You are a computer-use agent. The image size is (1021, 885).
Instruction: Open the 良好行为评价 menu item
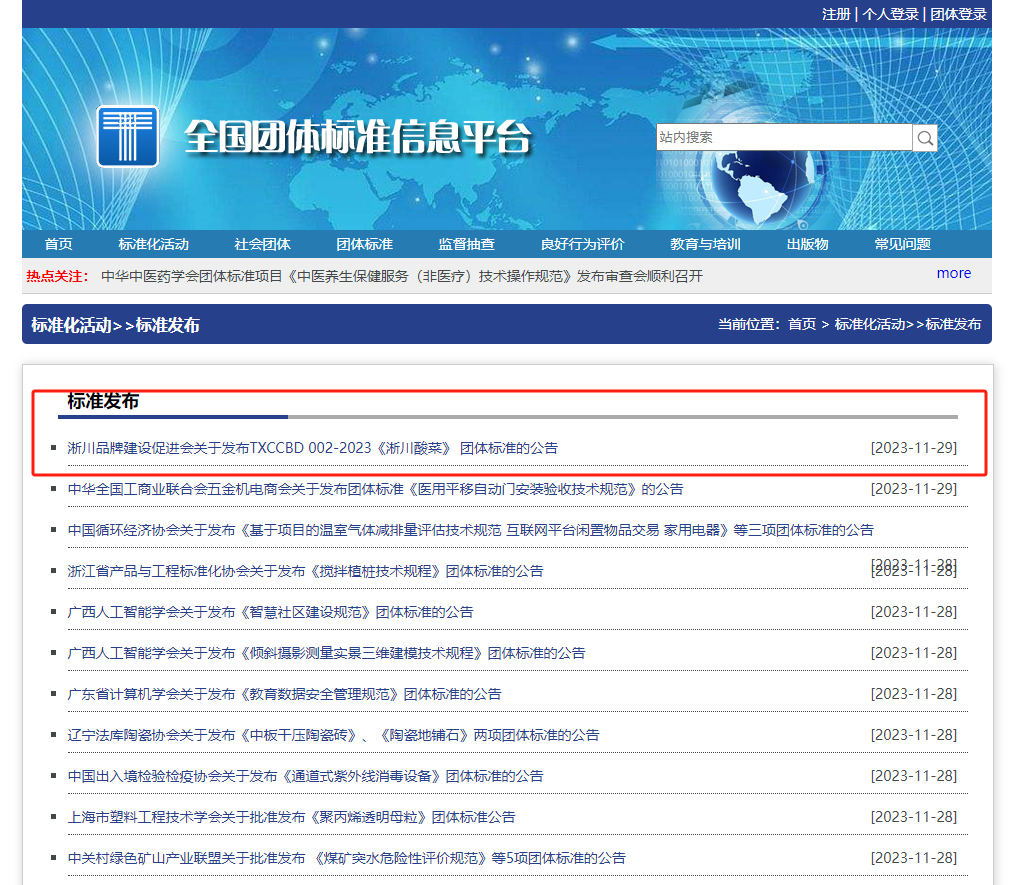582,244
